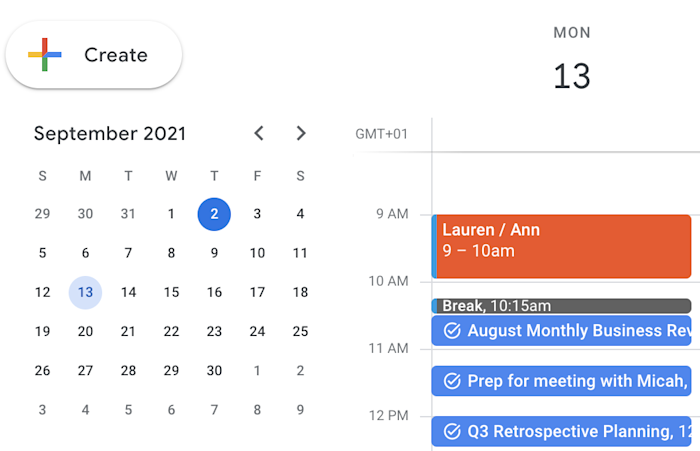Select September 2 highlighted today in mini calendar

(x=214, y=214)
